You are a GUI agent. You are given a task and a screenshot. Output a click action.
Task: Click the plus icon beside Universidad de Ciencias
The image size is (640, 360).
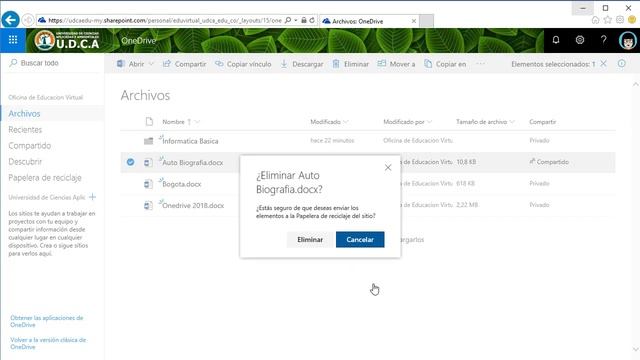tap(93, 197)
